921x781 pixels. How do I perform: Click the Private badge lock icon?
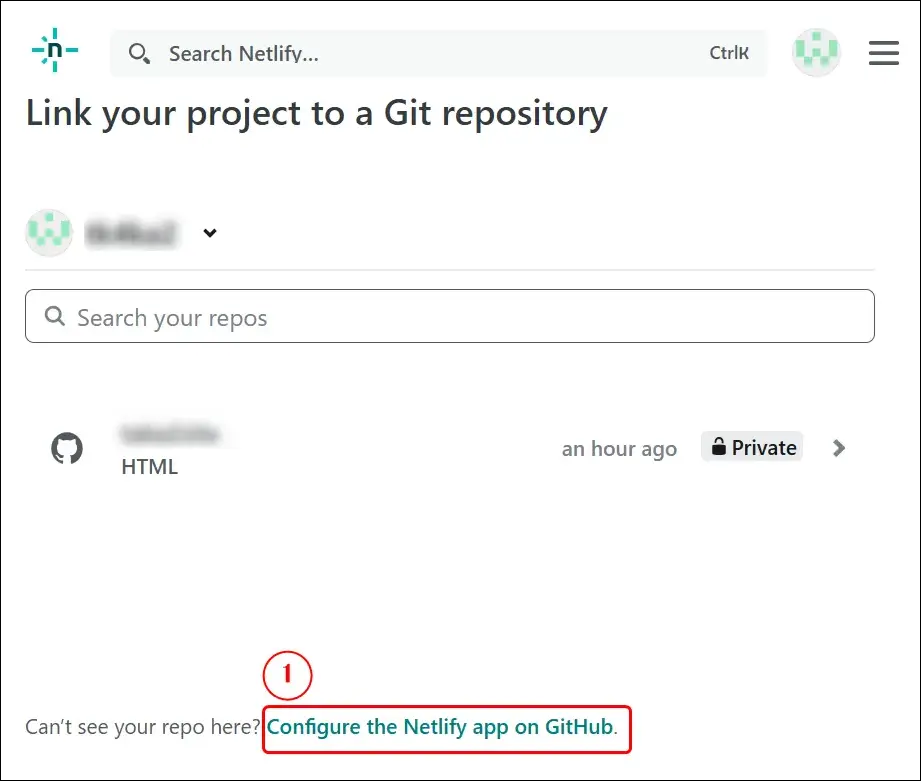[x=718, y=448]
